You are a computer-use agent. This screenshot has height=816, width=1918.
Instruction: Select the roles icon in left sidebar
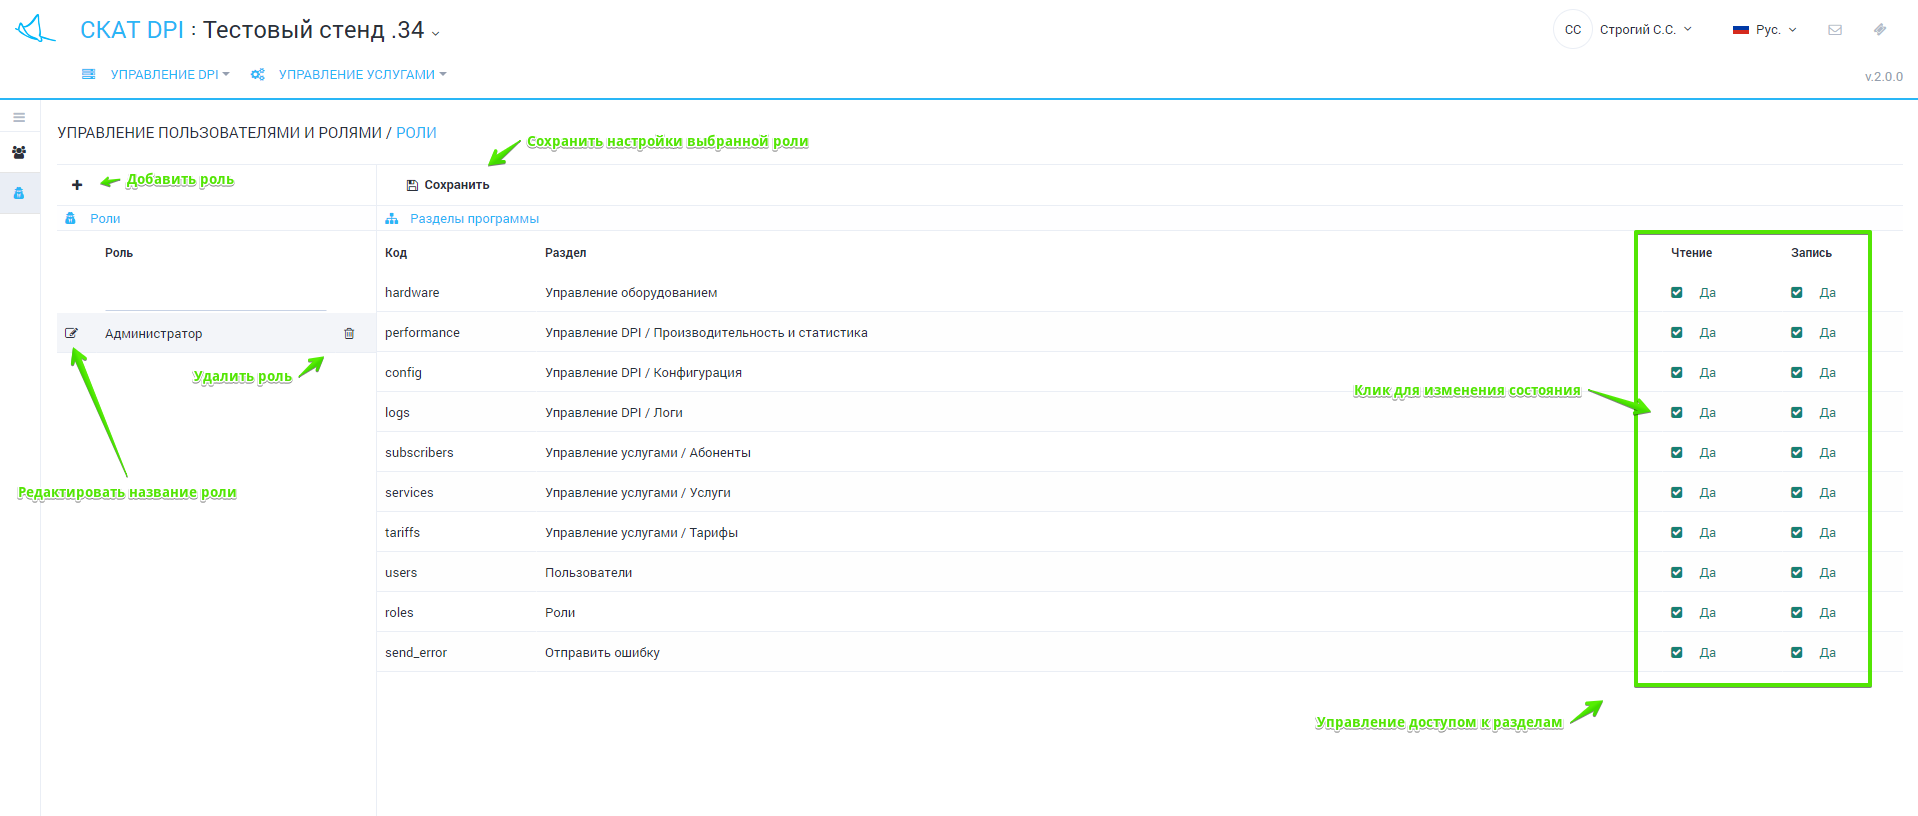click(x=19, y=193)
